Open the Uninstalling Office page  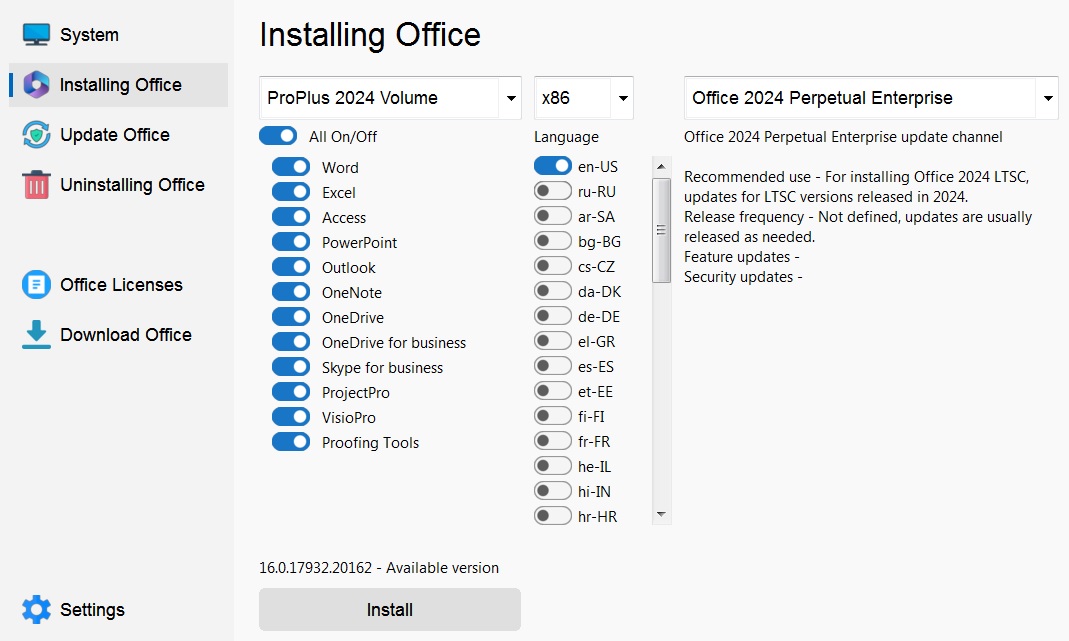(x=132, y=185)
